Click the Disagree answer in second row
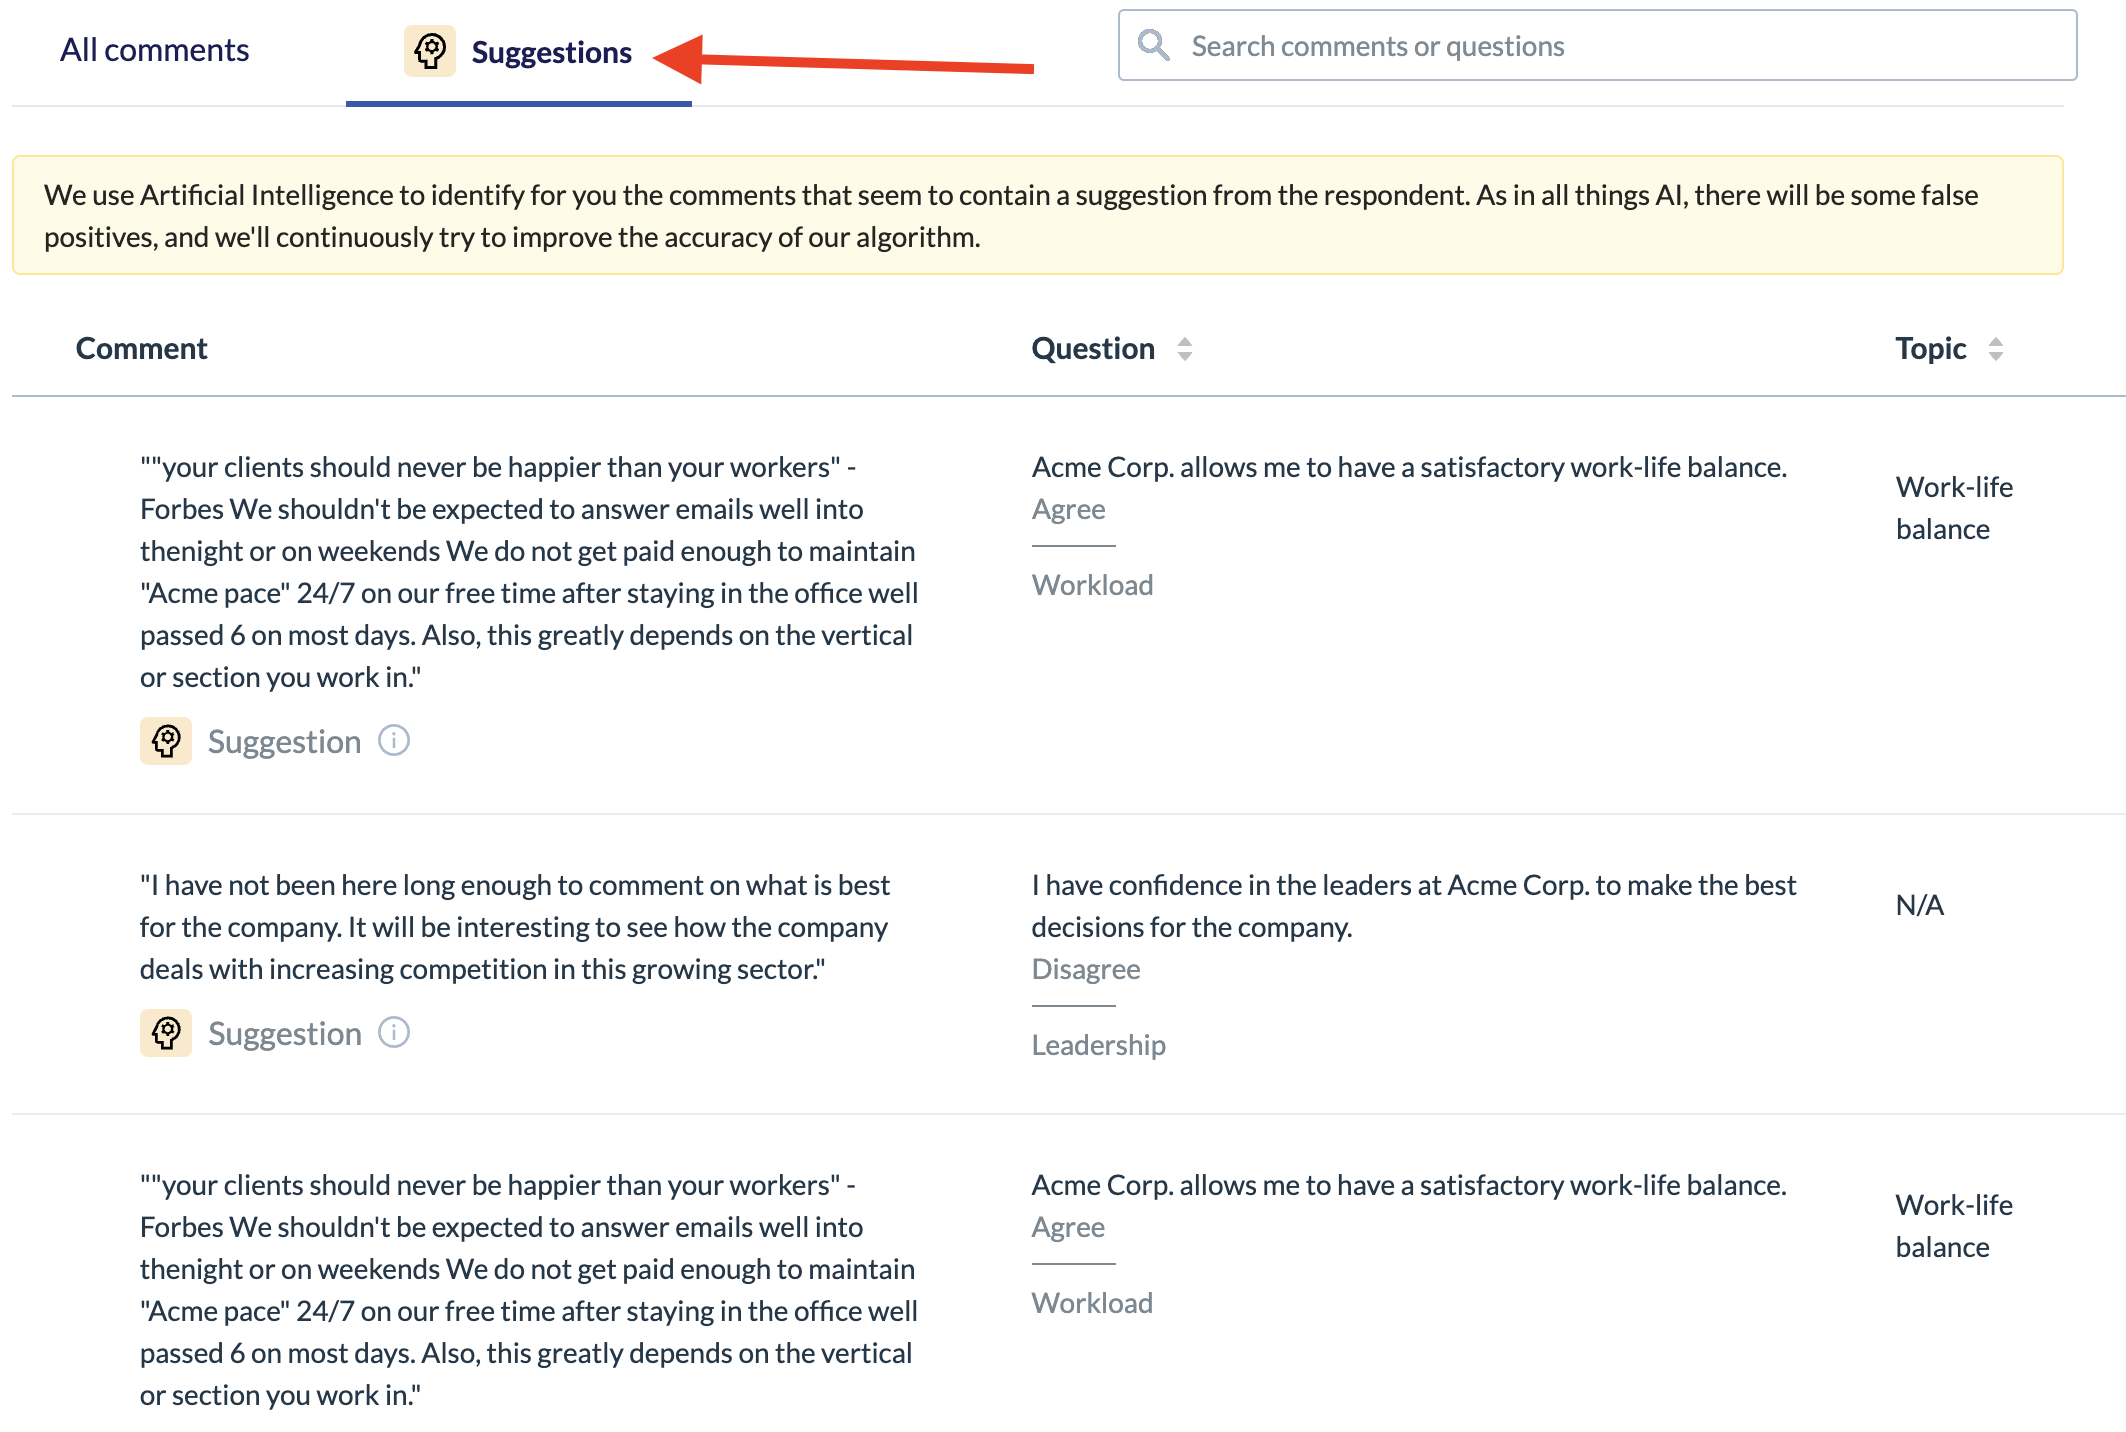This screenshot has width=2126, height=1432. tap(1086, 969)
